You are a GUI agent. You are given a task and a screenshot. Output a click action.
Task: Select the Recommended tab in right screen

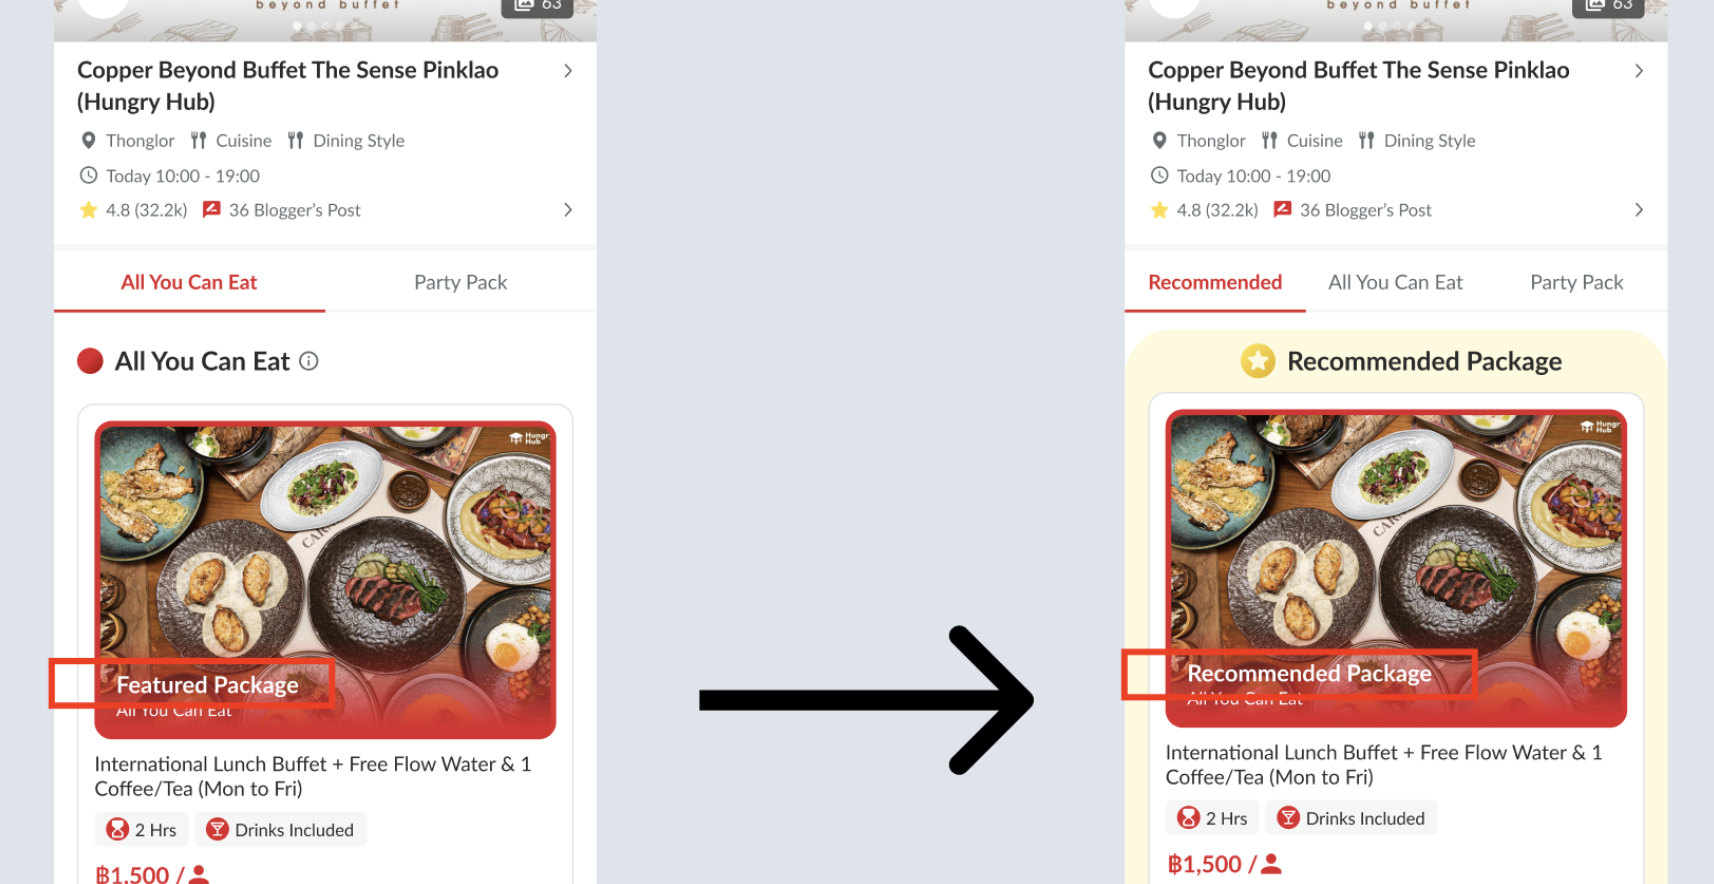(x=1215, y=282)
